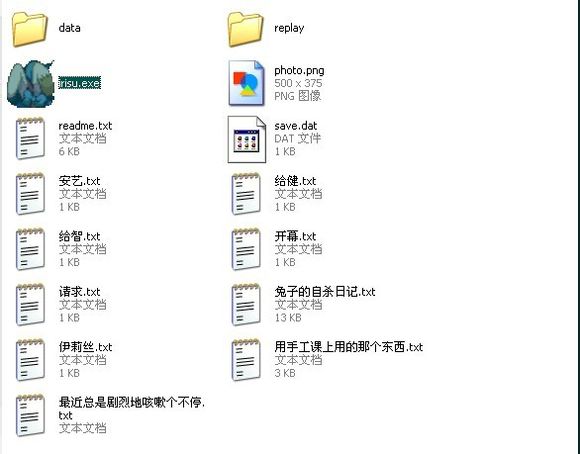
Task: Click the 13 KB size under 兔子的自杀日记.txt
Action: tap(288, 317)
